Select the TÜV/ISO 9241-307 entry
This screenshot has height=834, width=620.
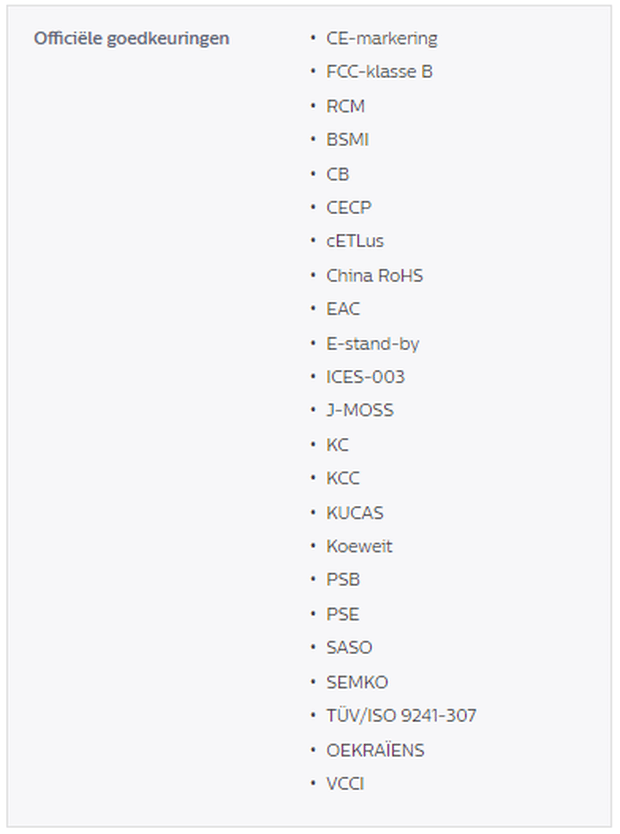[x=401, y=715]
